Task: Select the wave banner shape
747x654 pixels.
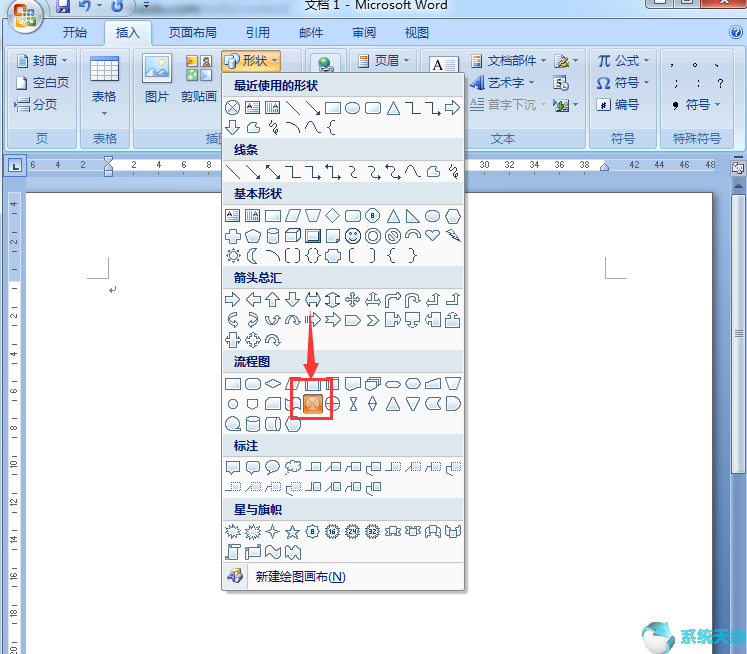Action: pos(273,552)
